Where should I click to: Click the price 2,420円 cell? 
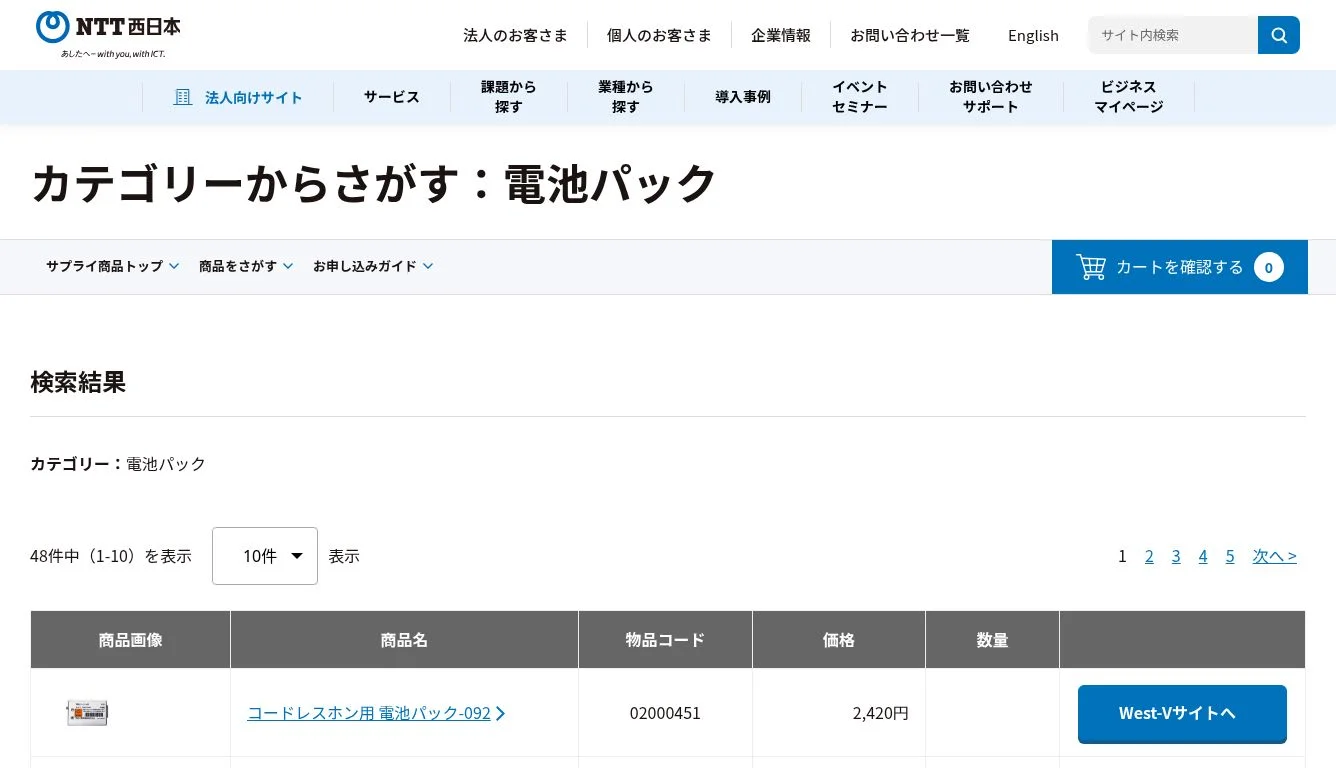point(839,713)
